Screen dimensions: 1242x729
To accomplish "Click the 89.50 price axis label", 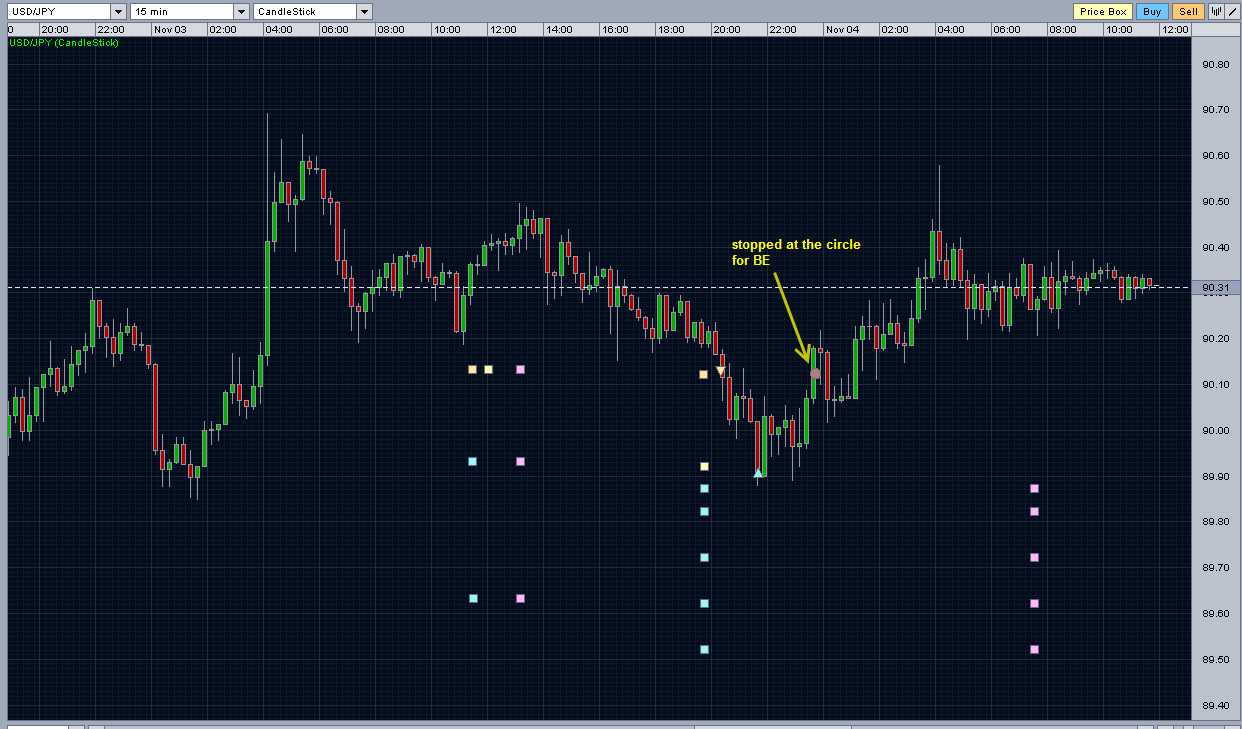I will pyautogui.click(x=1215, y=660).
